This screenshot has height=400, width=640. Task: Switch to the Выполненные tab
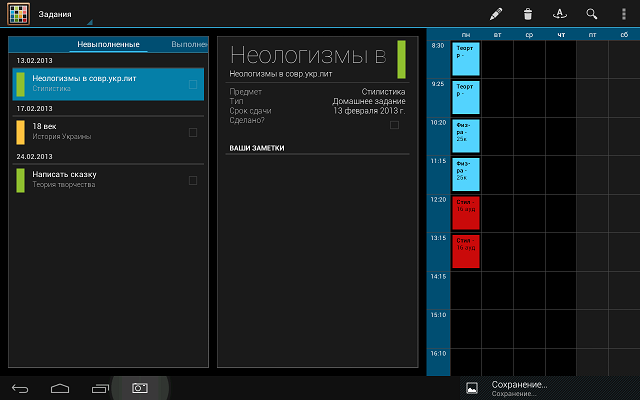click(x=189, y=44)
